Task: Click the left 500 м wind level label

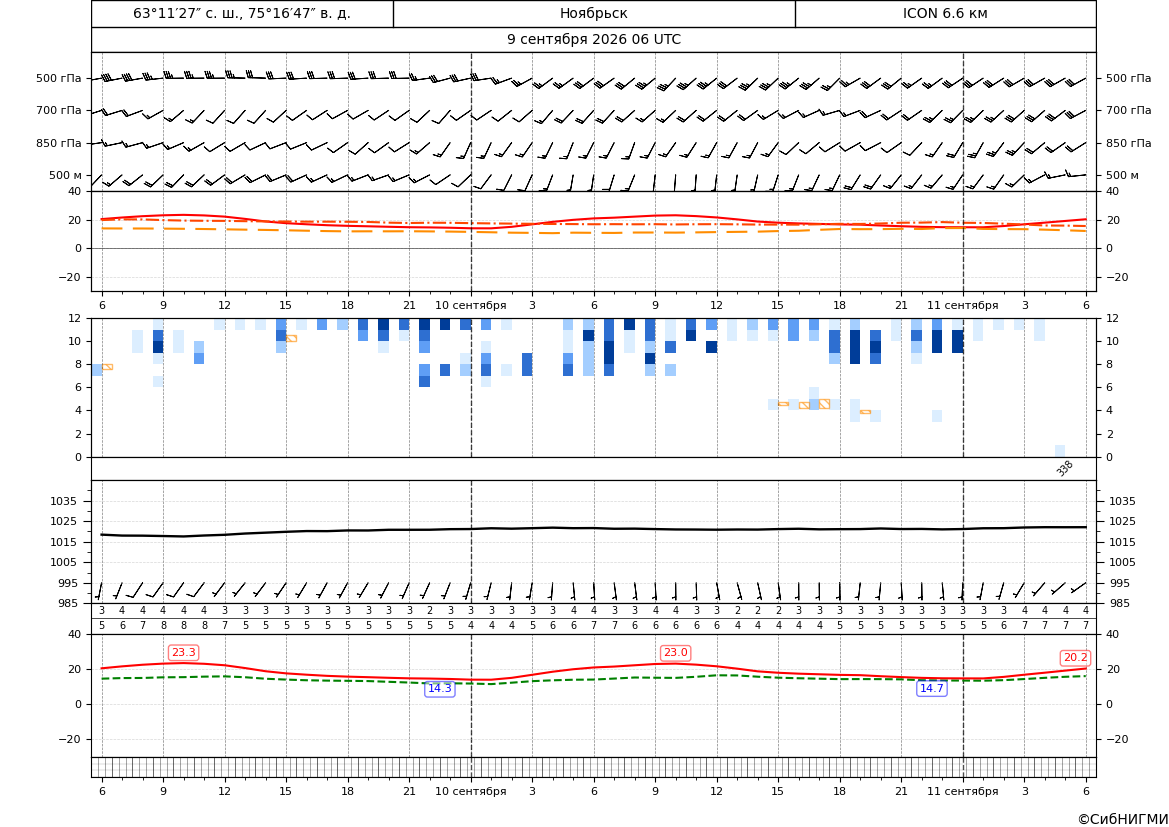Action: [x=66, y=175]
